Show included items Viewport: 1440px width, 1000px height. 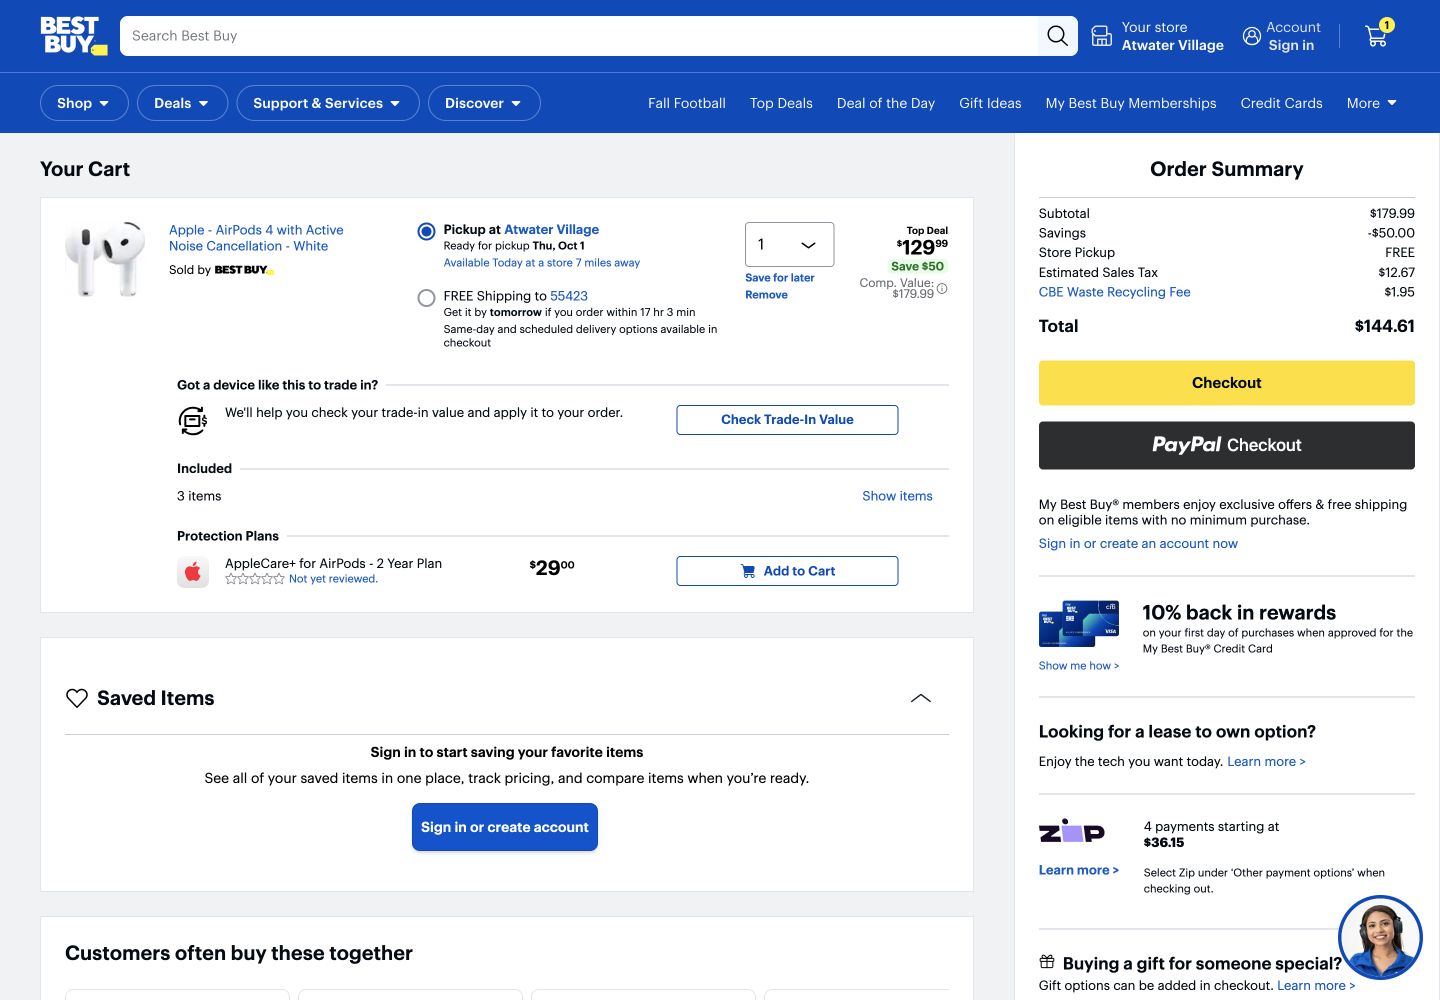897,496
